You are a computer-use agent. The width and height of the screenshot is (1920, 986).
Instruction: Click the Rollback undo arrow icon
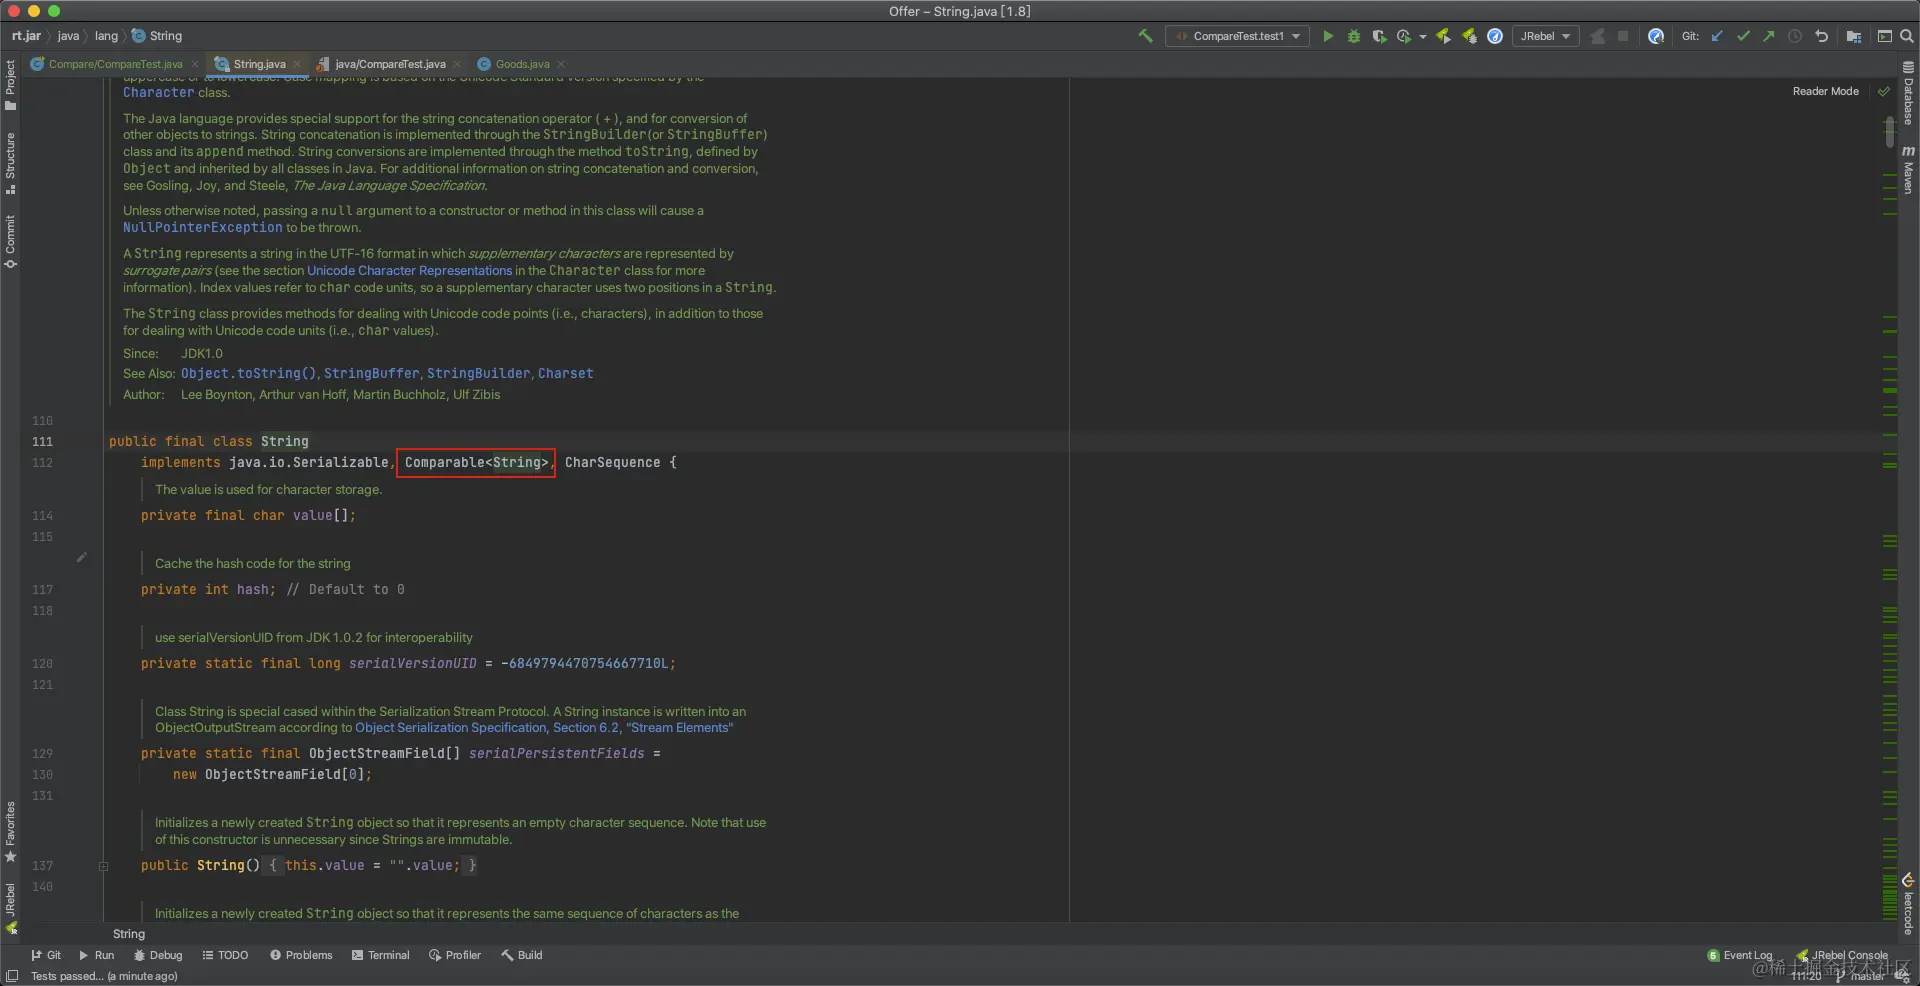pos(1821,36)
